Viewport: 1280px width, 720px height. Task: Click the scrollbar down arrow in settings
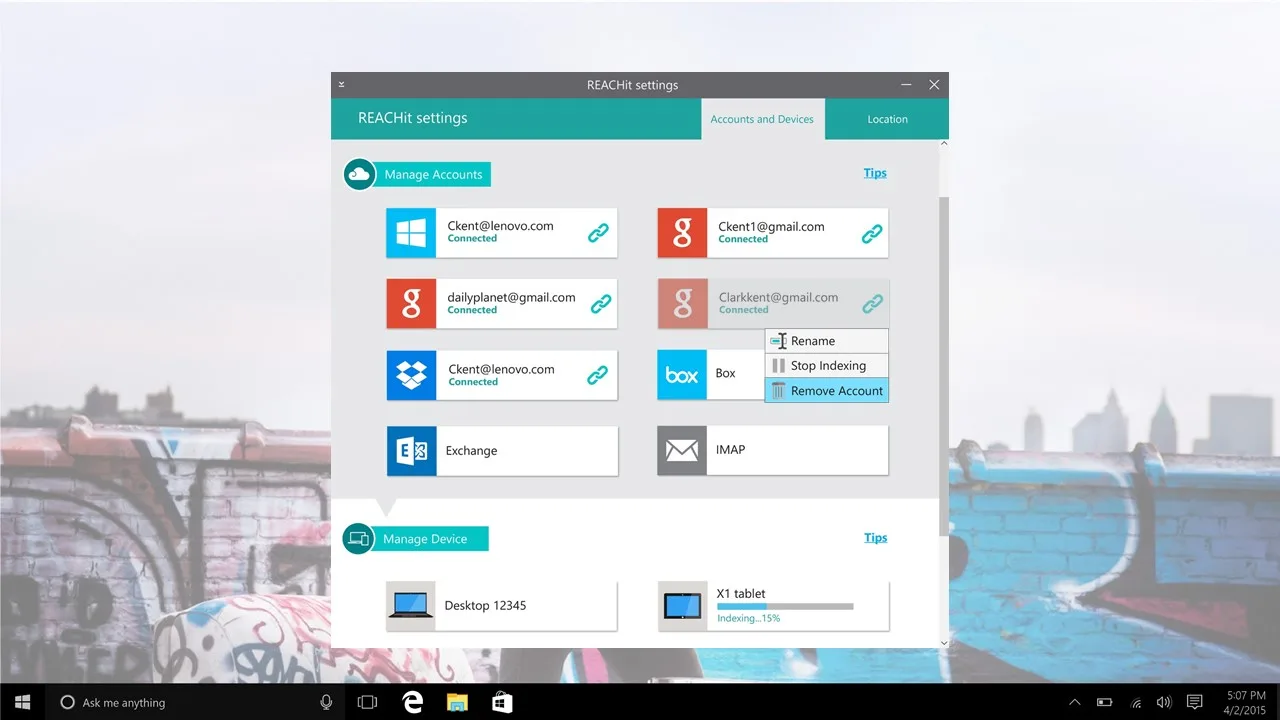click(x=944, y=643)
